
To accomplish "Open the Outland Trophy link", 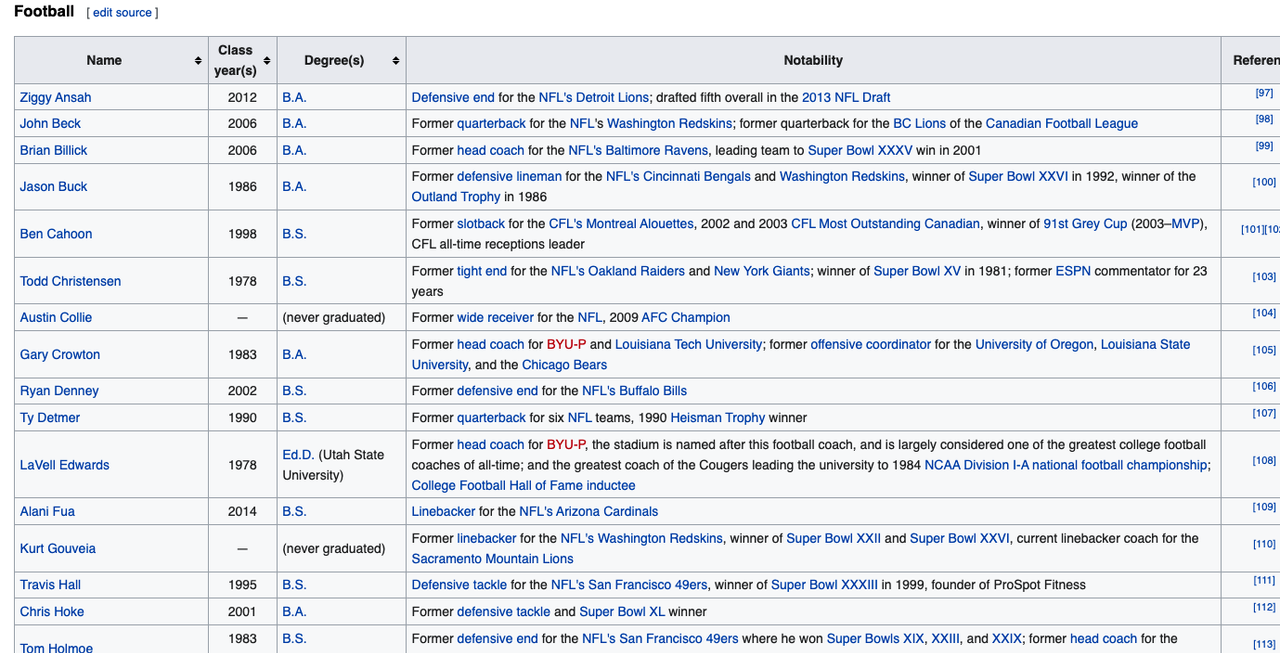I will pyautogui.click(x=456, y=197).
